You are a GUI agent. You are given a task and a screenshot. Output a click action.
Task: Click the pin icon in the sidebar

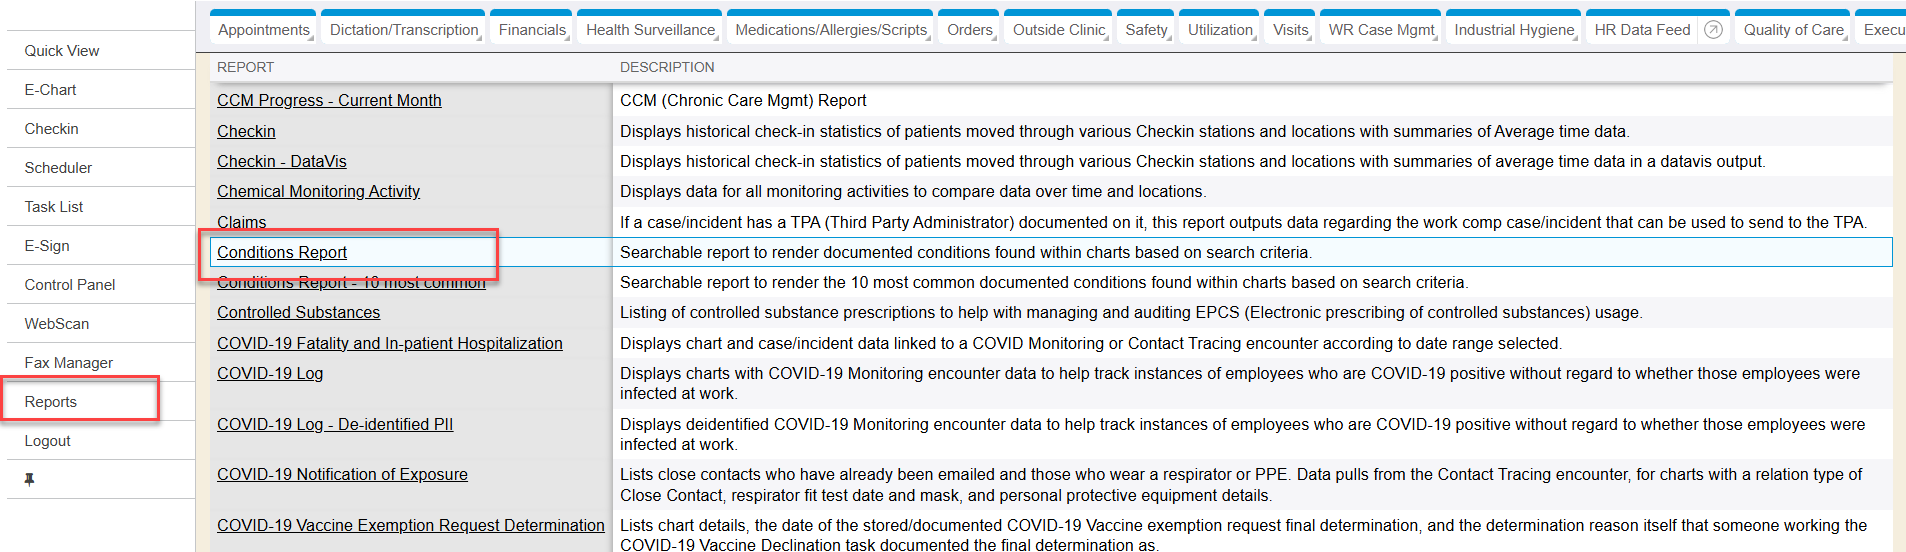29,480
